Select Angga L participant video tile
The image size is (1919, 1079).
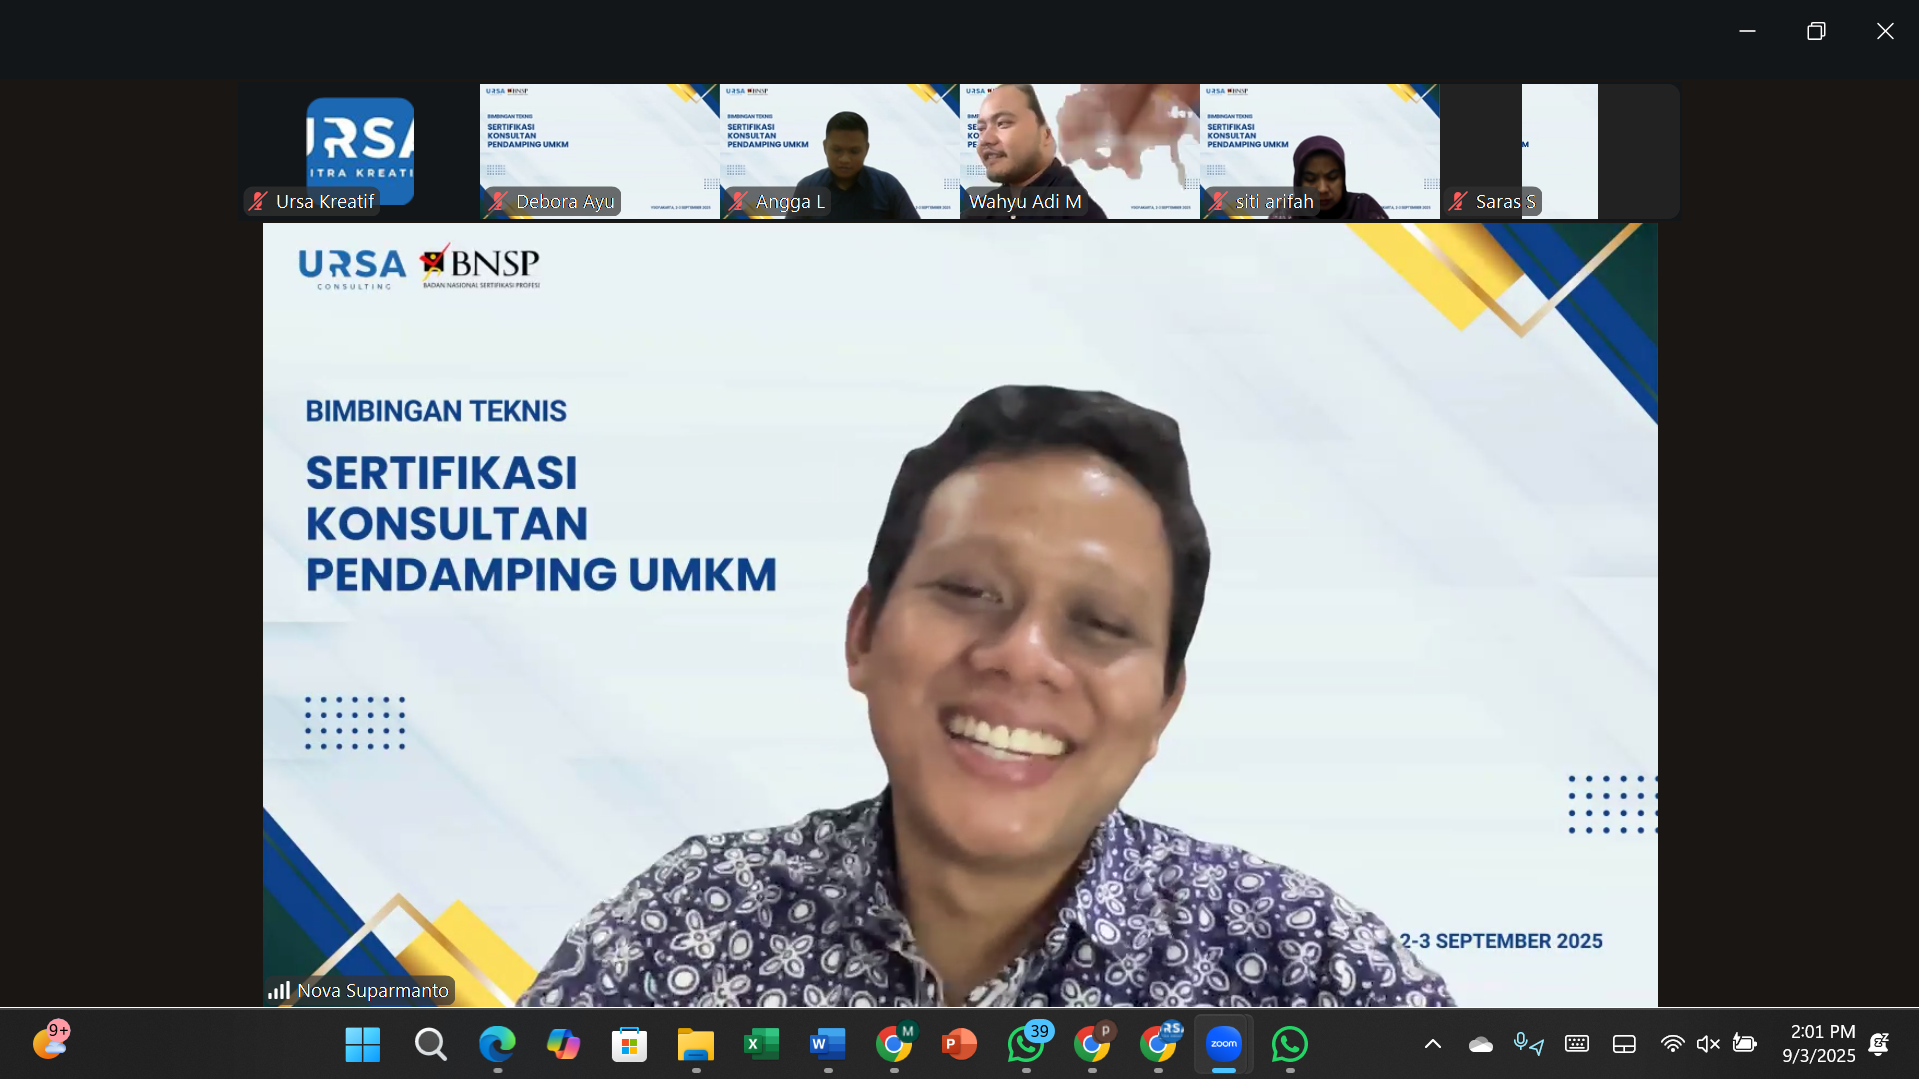point(839,150)
